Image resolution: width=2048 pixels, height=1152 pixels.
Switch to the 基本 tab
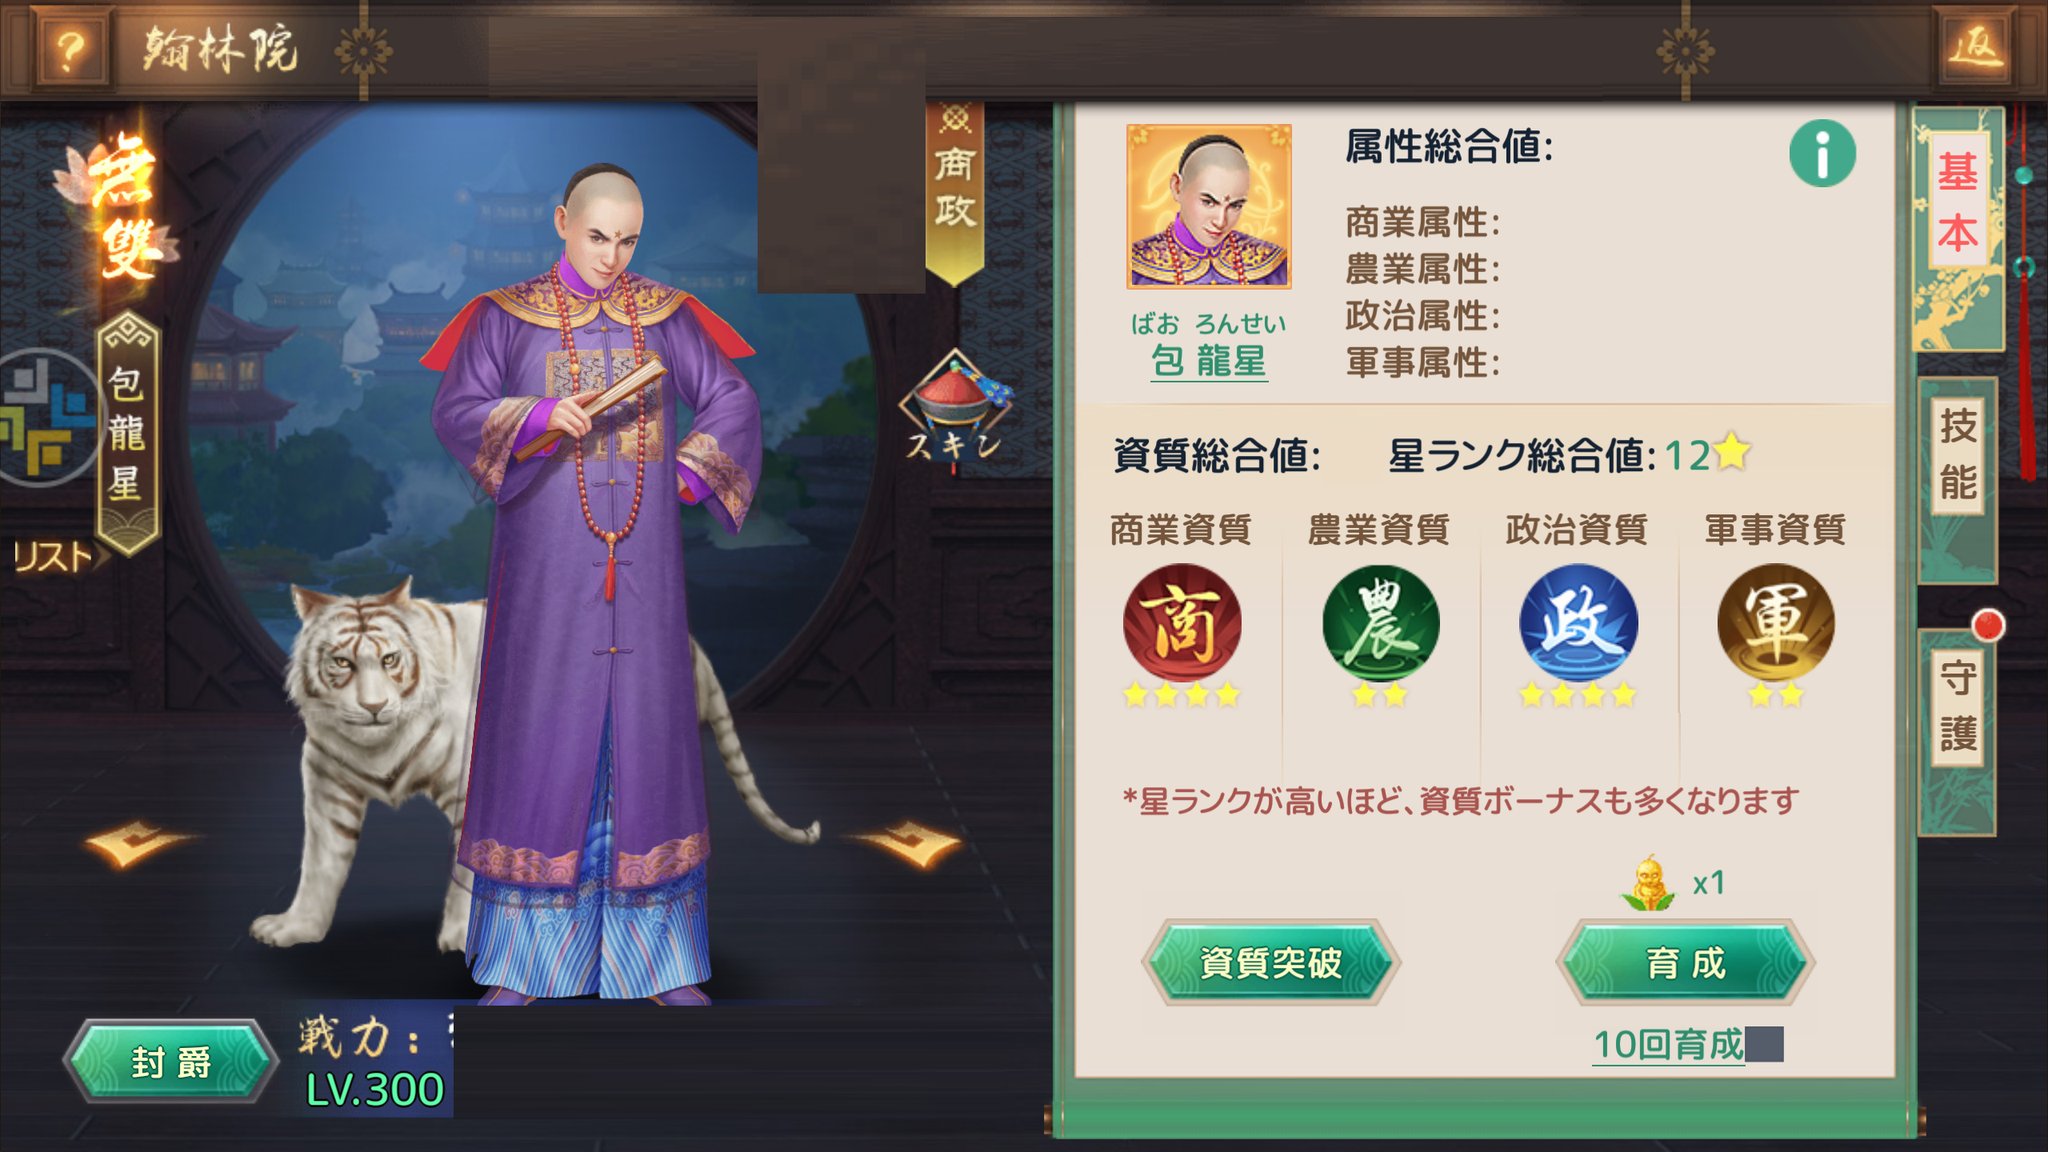[1957, 202]
